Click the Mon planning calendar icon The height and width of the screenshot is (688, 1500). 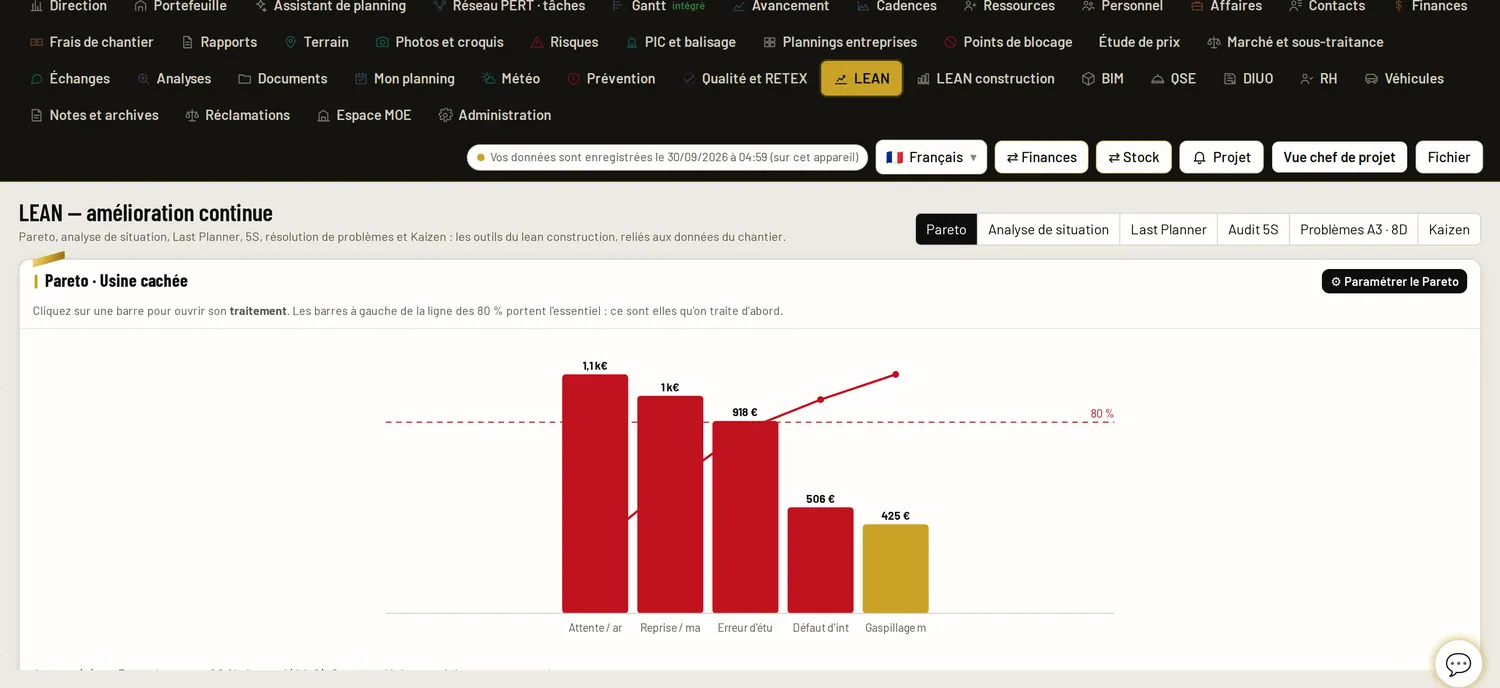pos(361,79)
